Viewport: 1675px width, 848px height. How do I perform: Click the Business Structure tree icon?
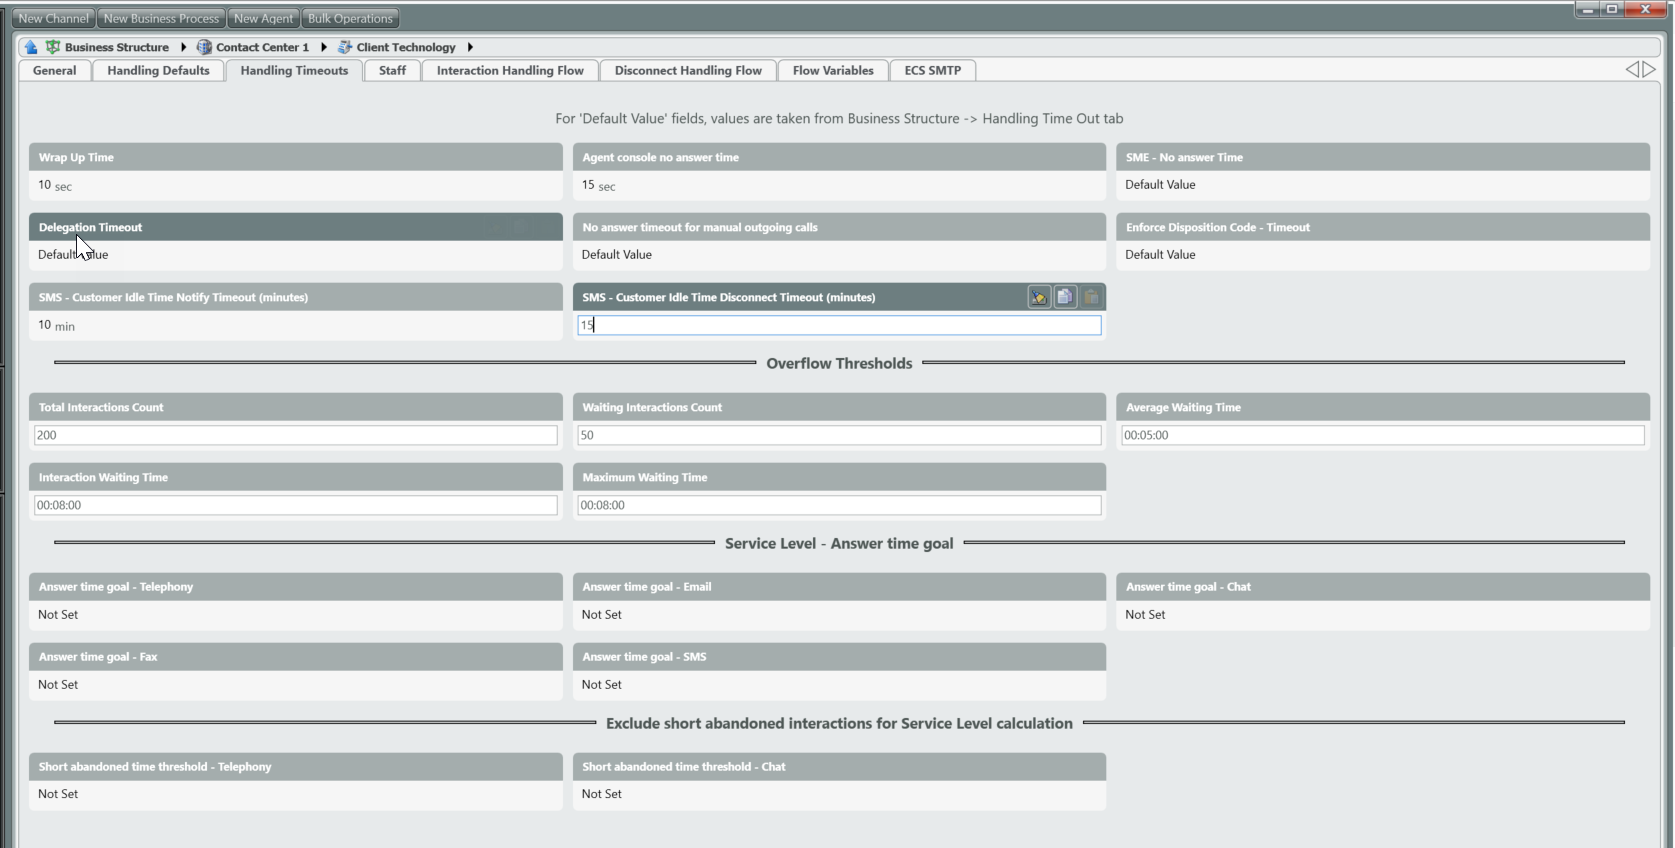[53, 47]
